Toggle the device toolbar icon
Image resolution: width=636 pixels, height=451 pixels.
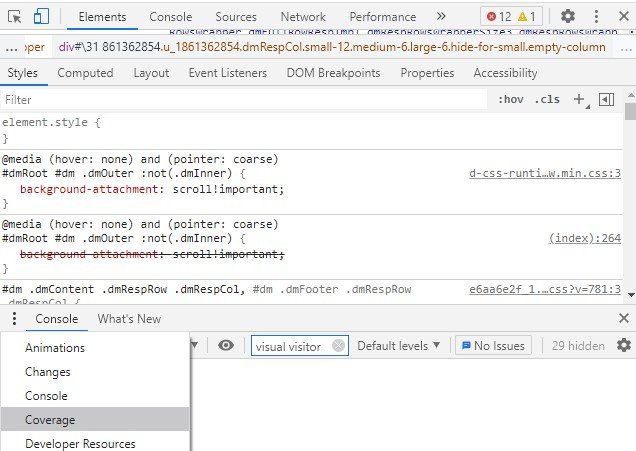41,17
